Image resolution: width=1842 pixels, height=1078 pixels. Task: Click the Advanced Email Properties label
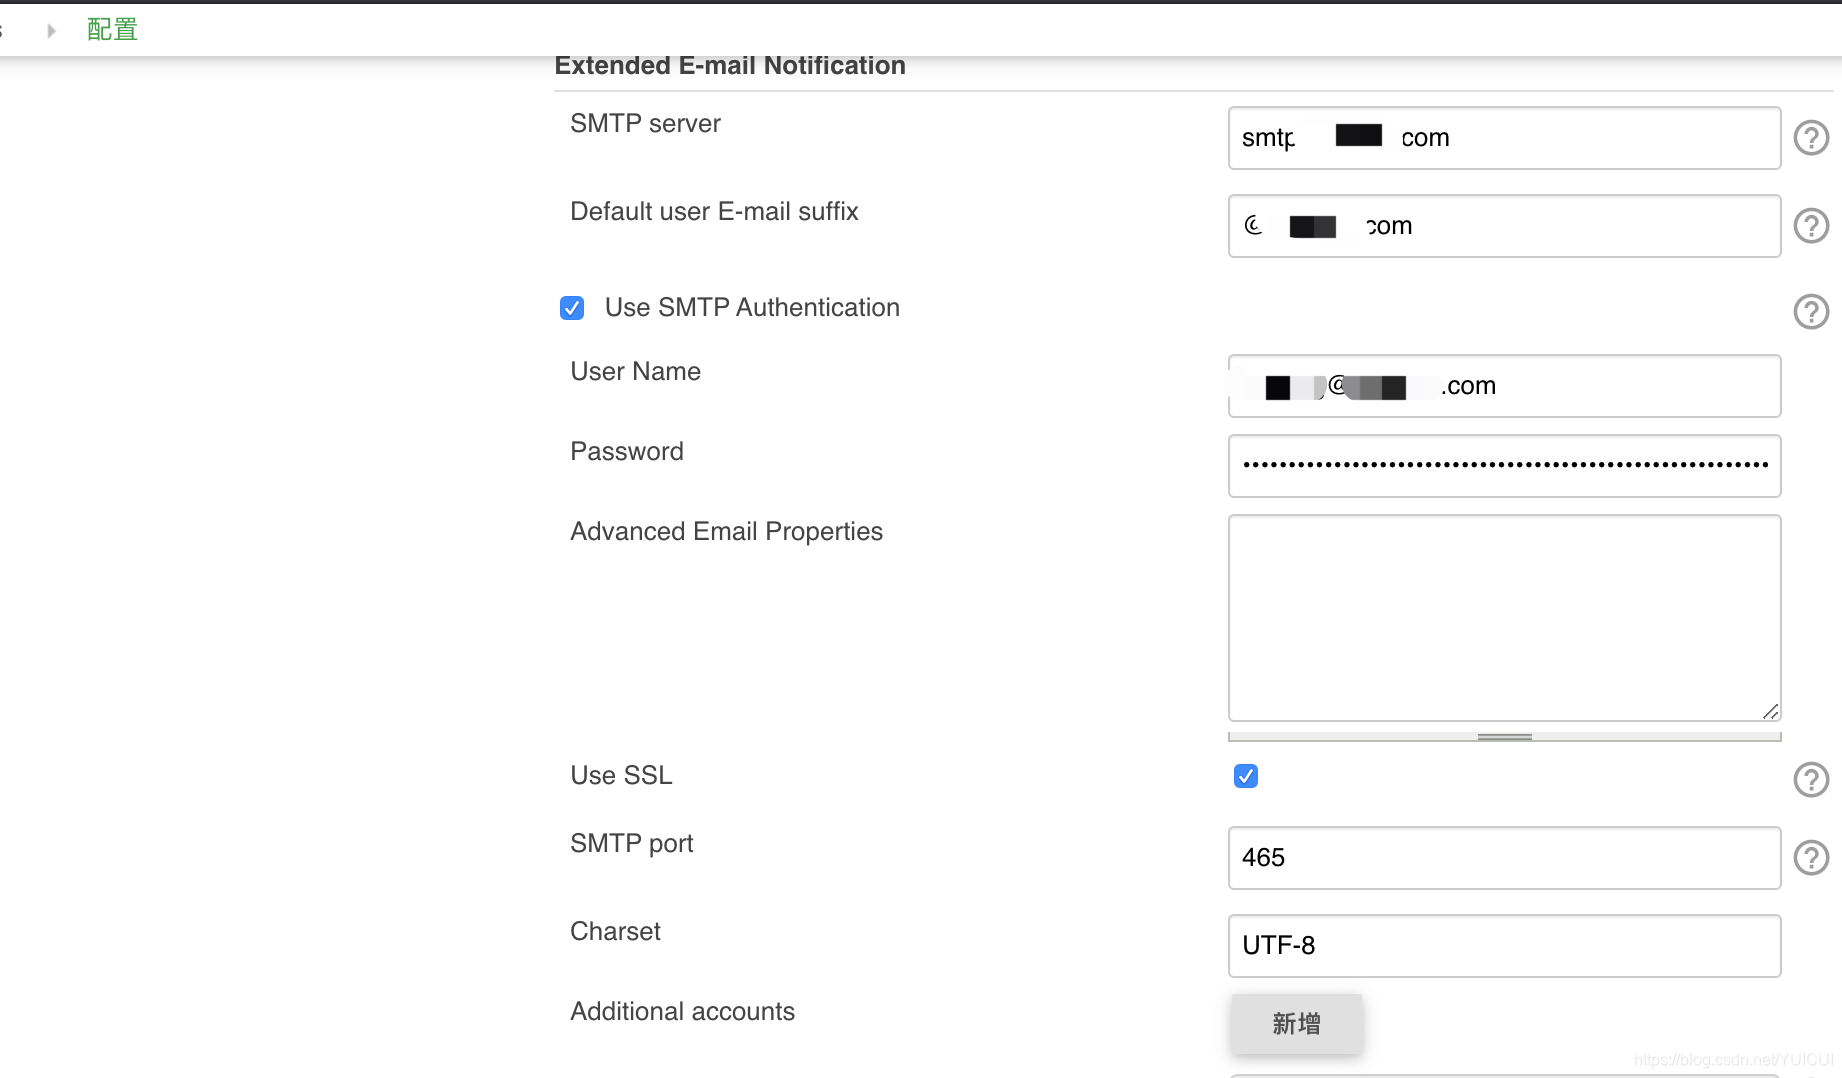point(726,532)
